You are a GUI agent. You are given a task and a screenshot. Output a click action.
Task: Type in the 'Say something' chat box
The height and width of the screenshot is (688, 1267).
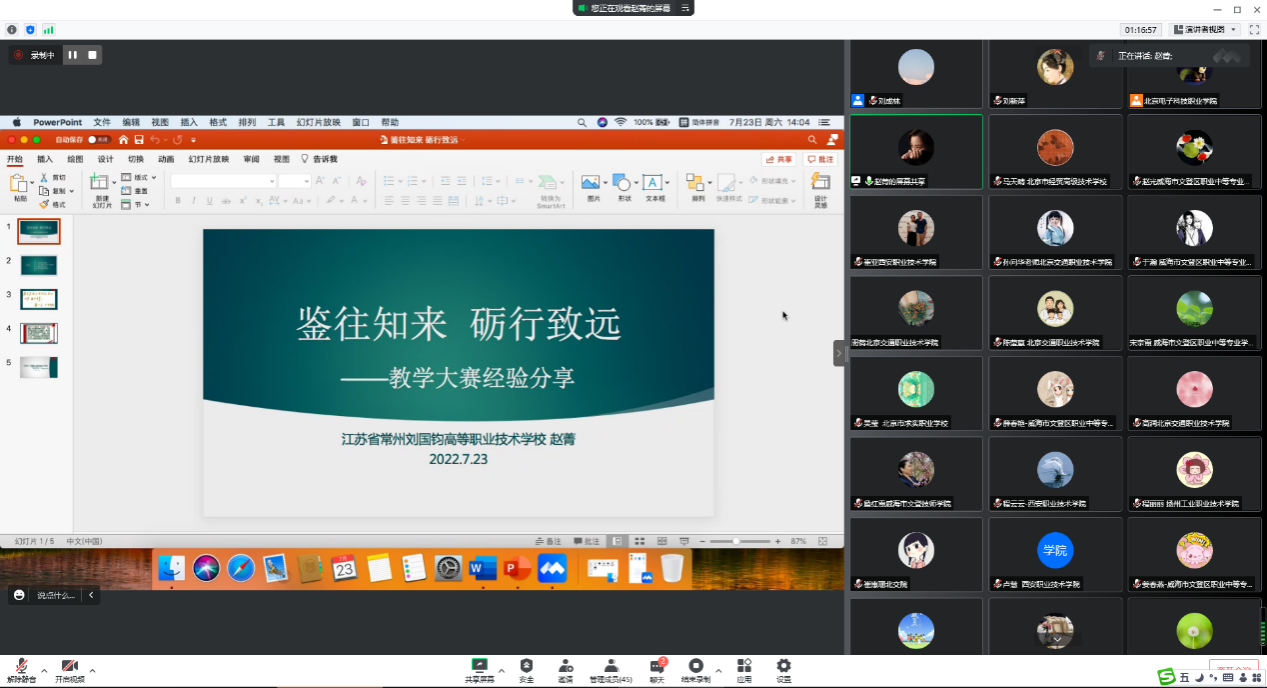coord(55,595)
